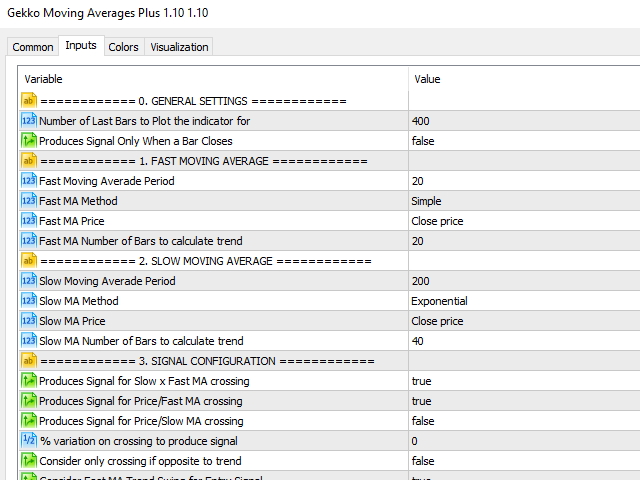Click the integer icon beside Slow Moving Average Period
The height and width of the screenshot is (480, 640).
coord(28,281)
